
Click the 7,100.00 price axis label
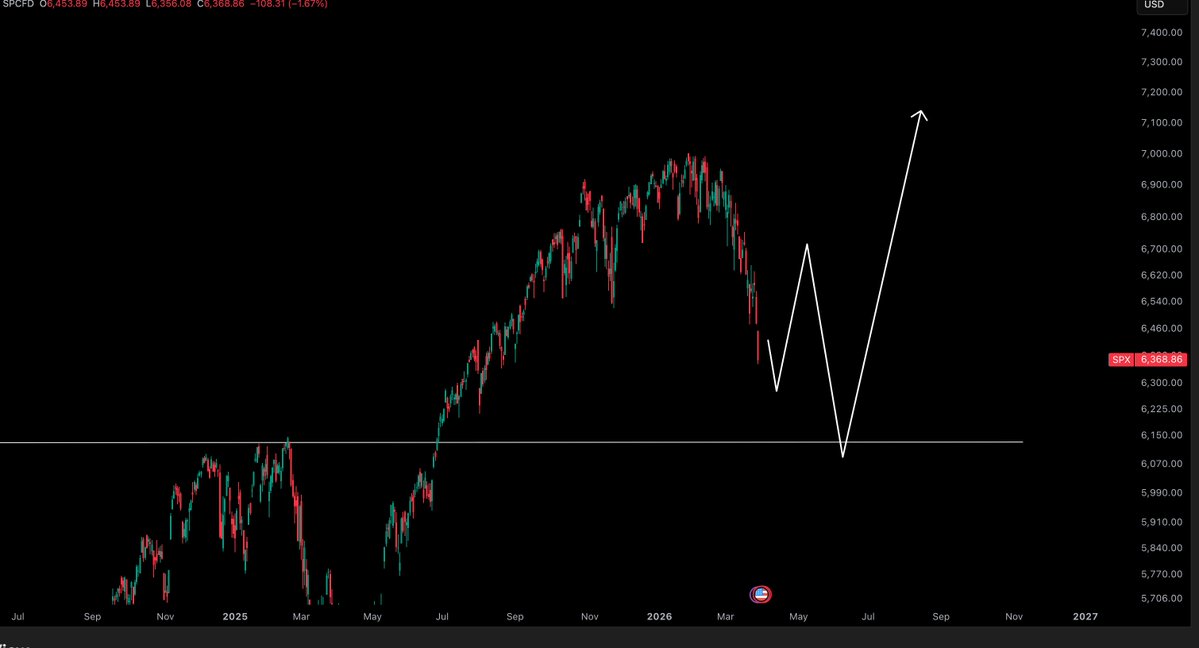tap(1161, 123)
